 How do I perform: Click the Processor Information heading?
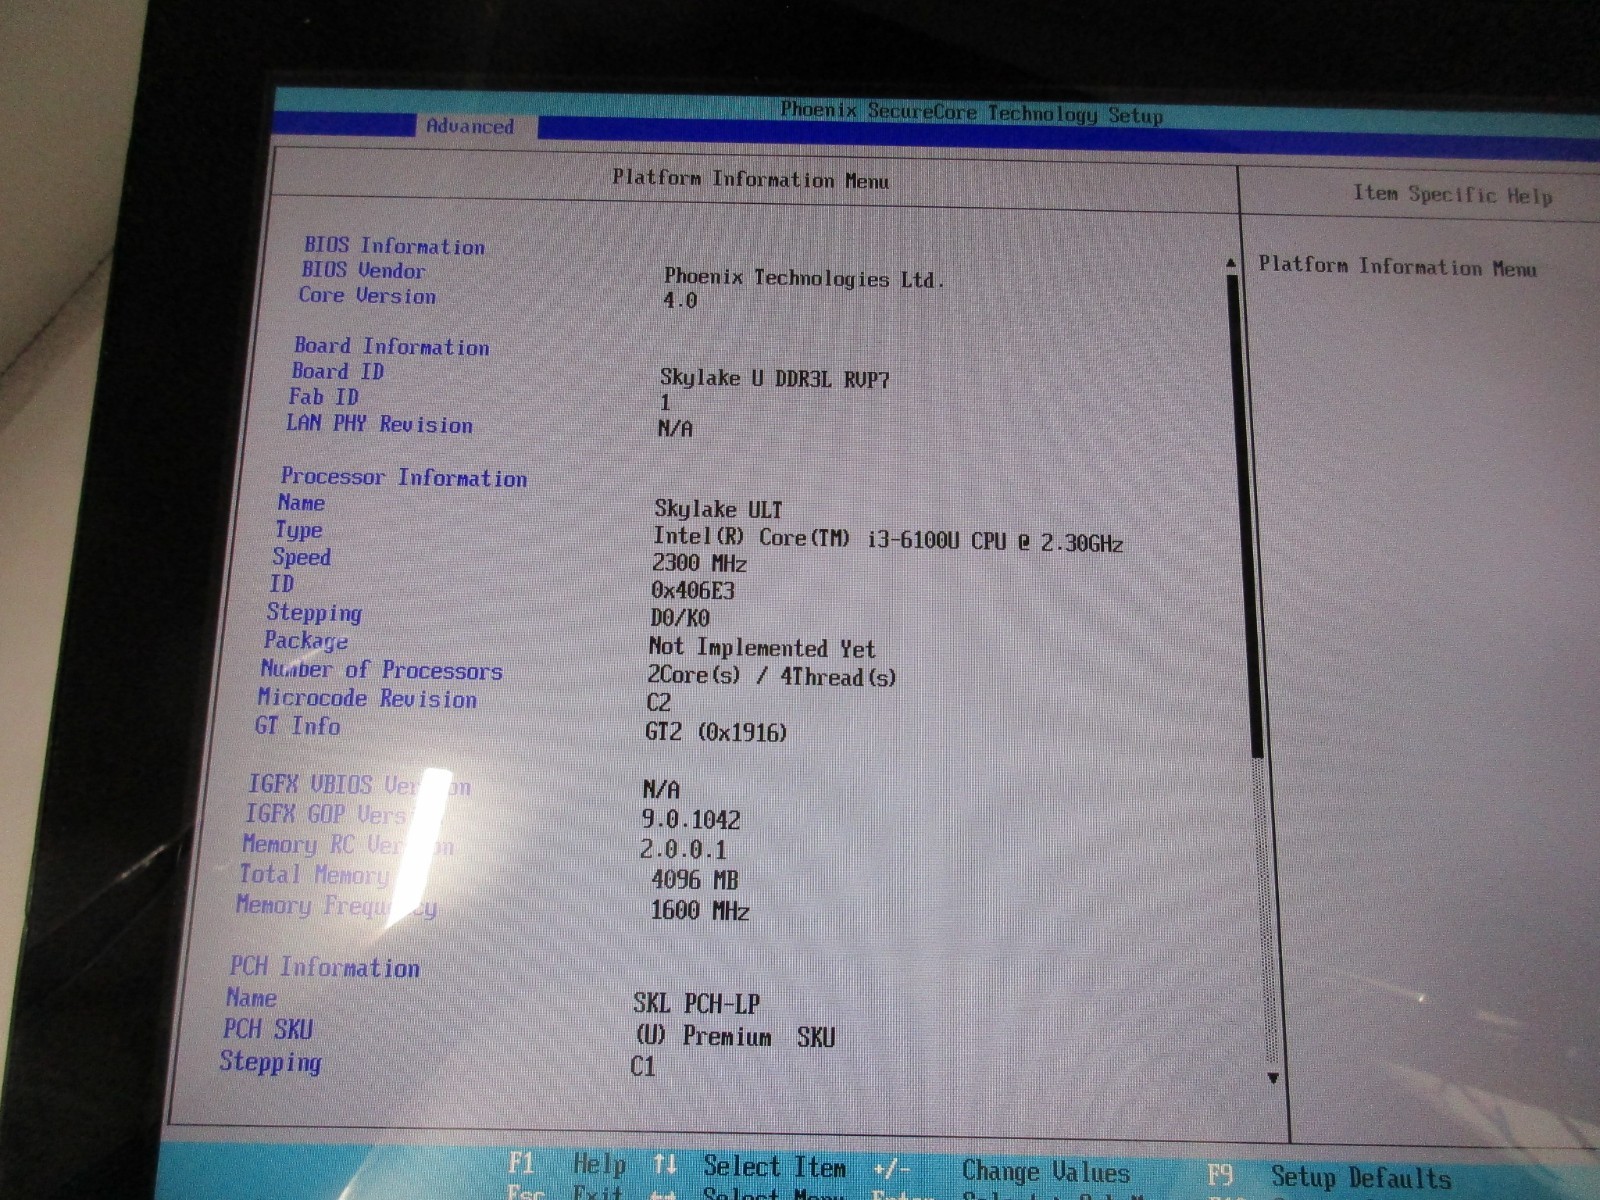point(404,477)
